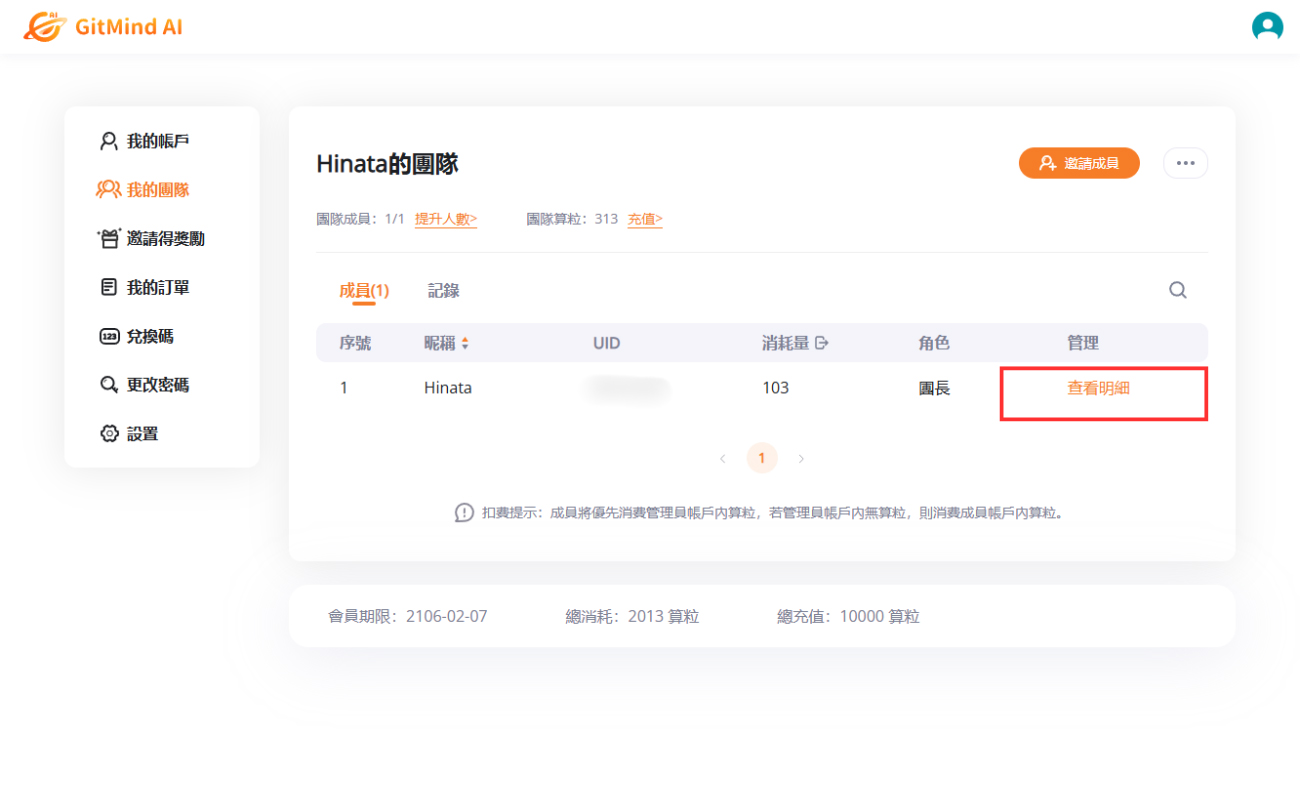This screenshot has height=800, width=1300.
Task: Click the 管理 column header
Action: click(x=1083, y=343)
